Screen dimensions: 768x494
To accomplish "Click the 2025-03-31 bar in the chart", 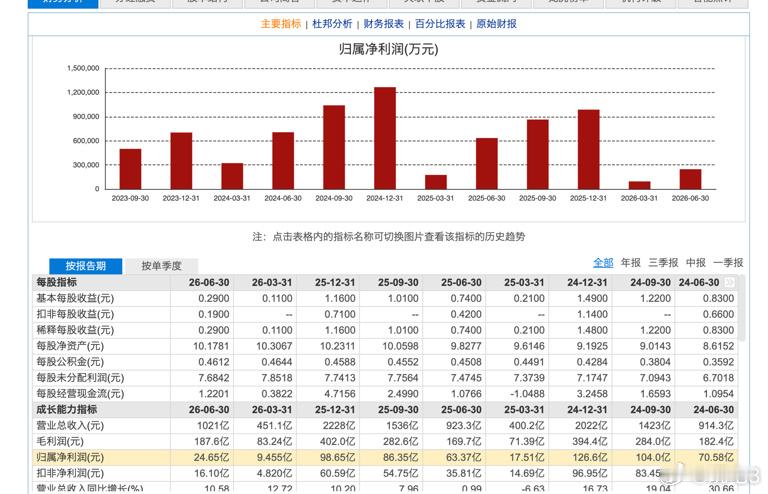I will [x=436, y=182].
